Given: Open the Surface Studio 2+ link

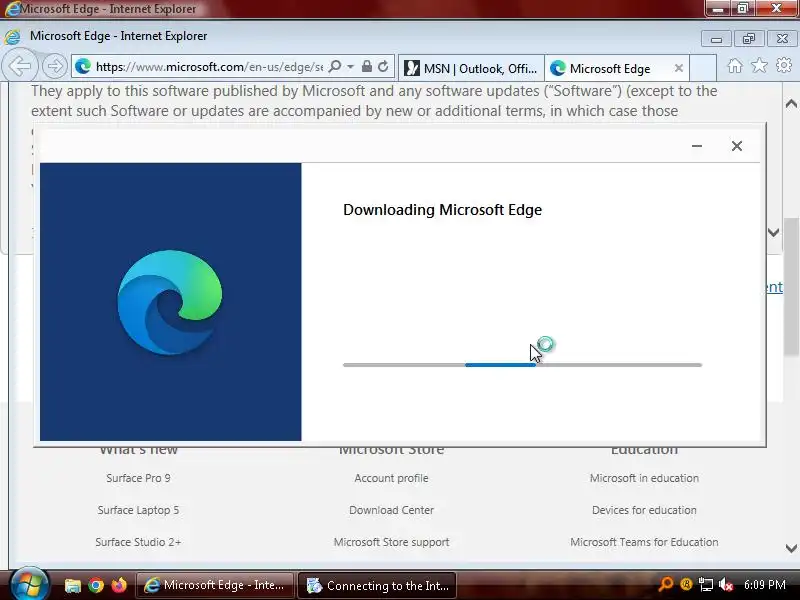Looking at the screenshot, I should click(x=138, y=542).
